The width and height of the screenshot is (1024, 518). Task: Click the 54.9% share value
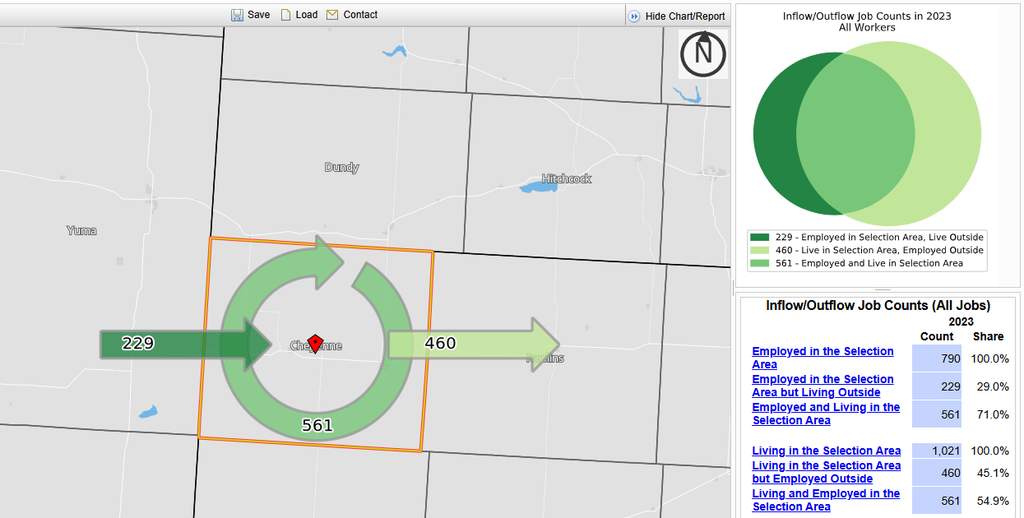[x=993, y=501]
